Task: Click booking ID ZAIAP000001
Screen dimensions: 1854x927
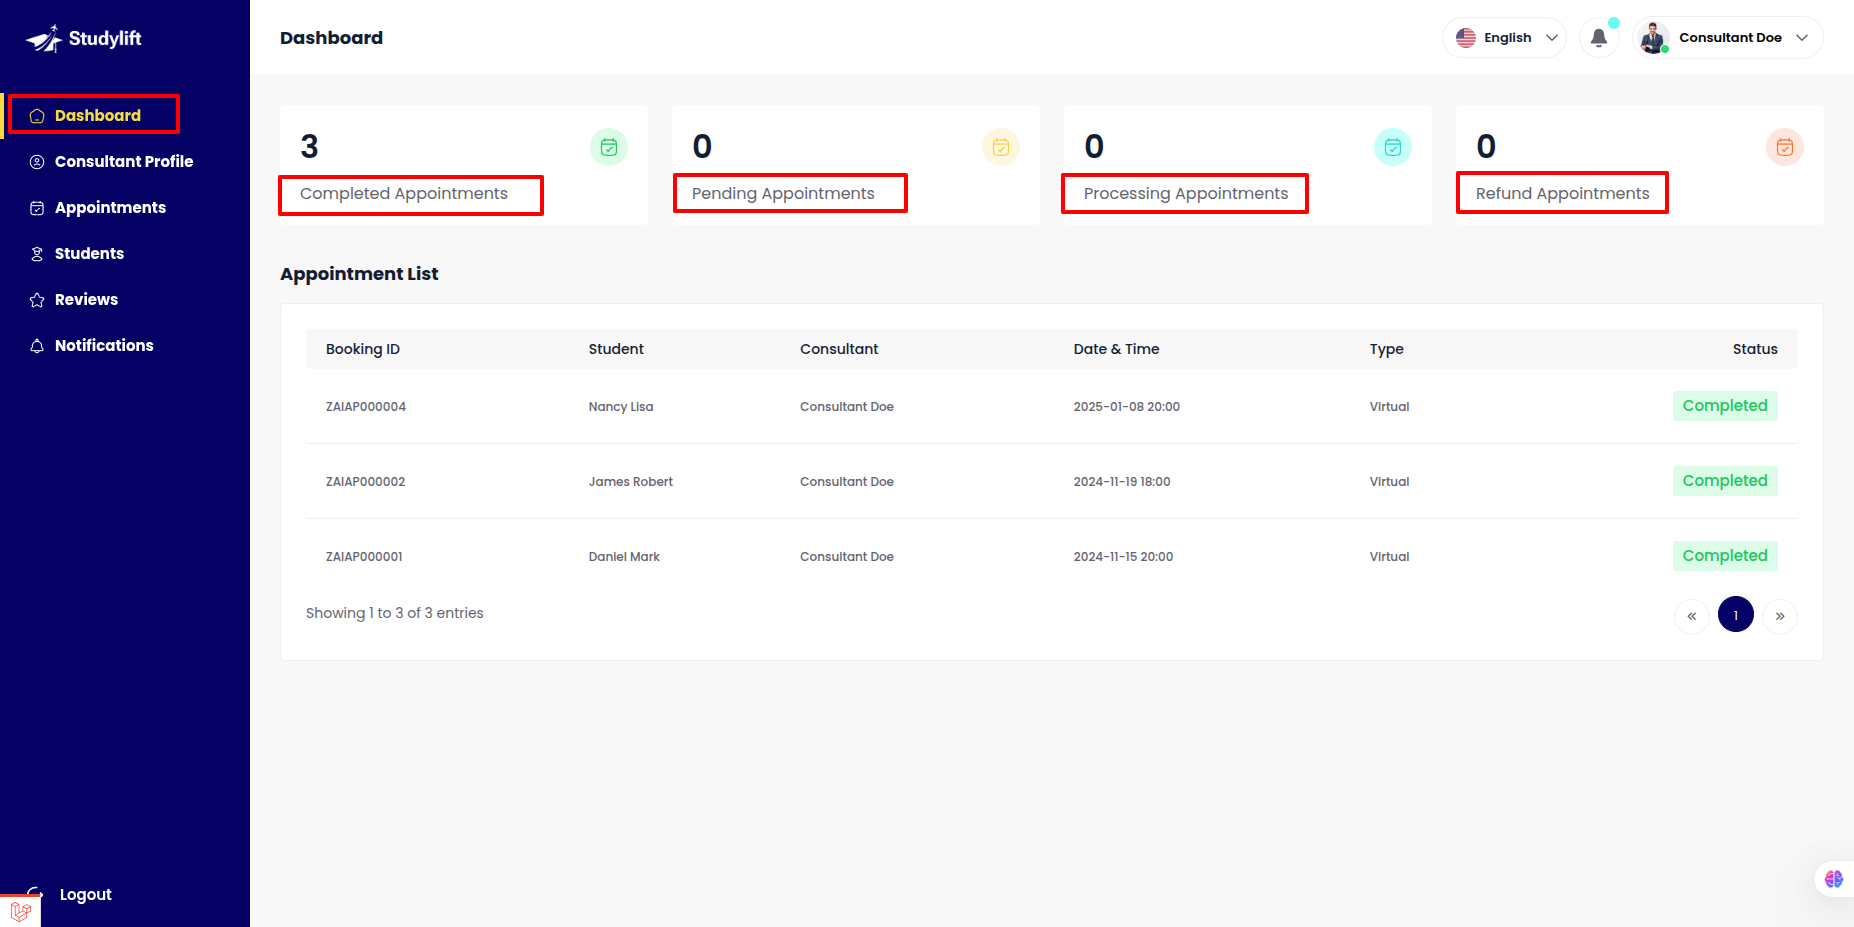Action: coord(364,557)
